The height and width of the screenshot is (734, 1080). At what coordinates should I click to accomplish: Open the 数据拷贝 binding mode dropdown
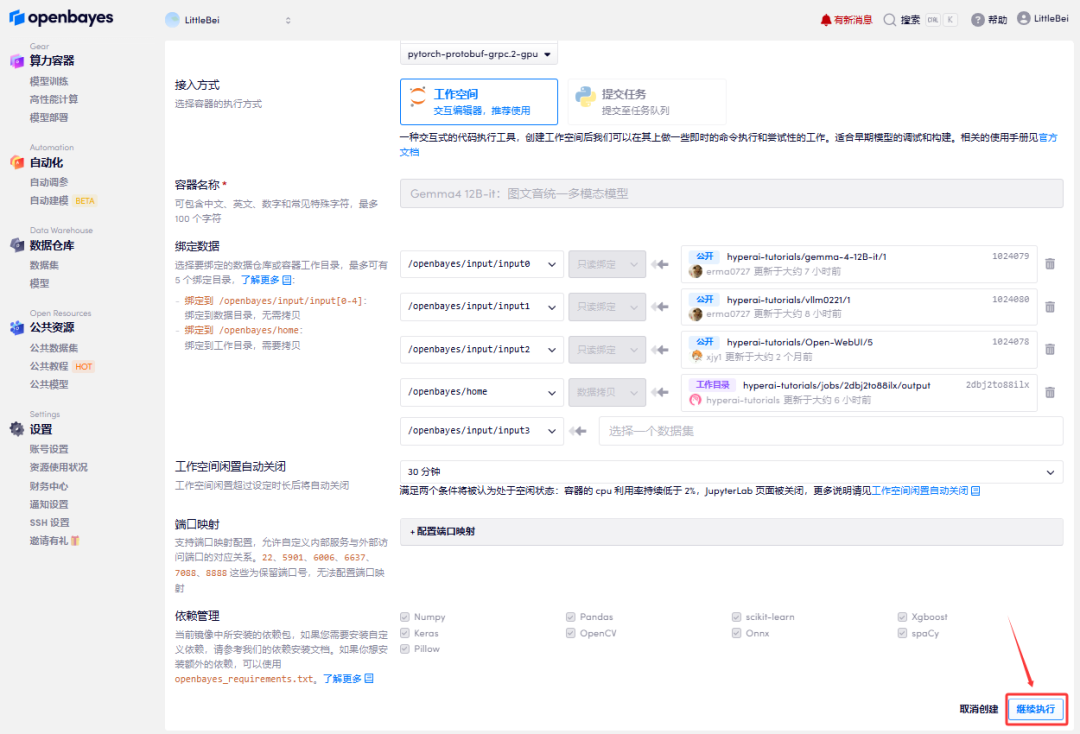point(607,392)
